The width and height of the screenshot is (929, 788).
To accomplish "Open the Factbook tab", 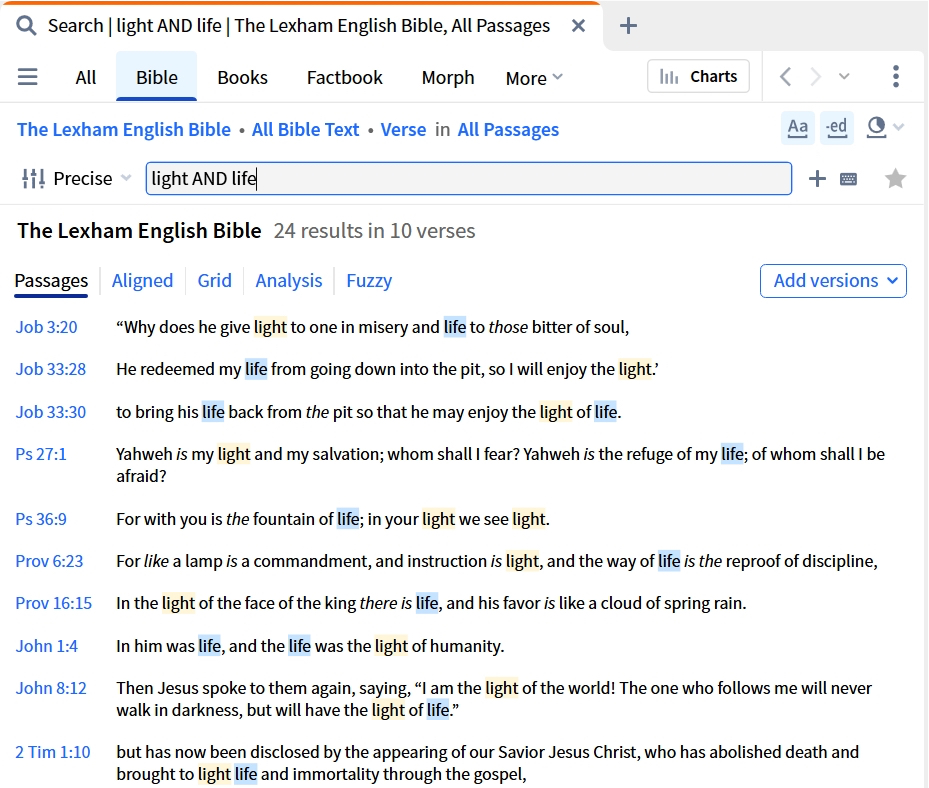I will (344, 78).
